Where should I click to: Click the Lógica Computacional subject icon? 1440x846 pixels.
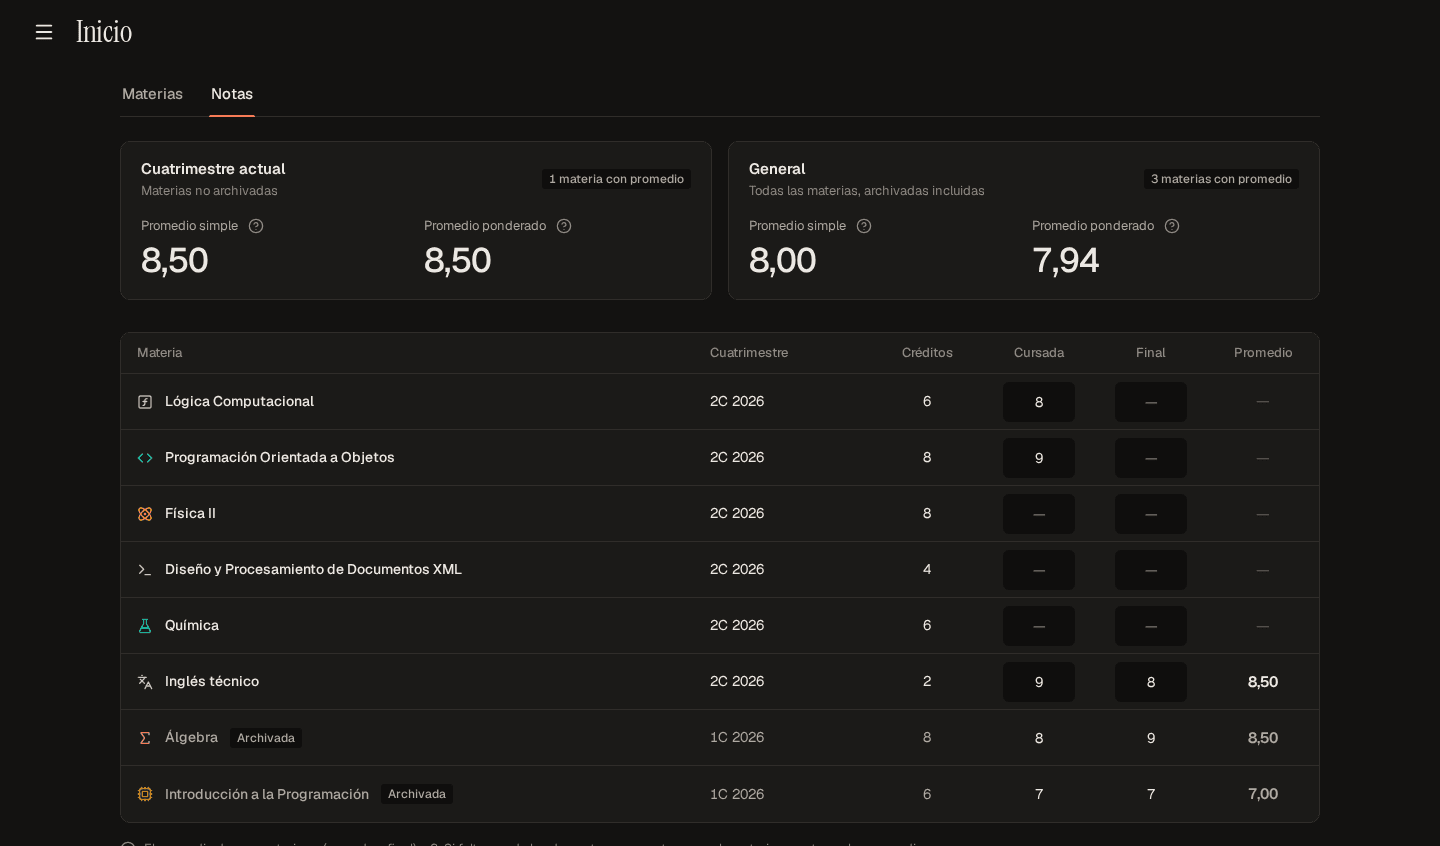[145, 402]
